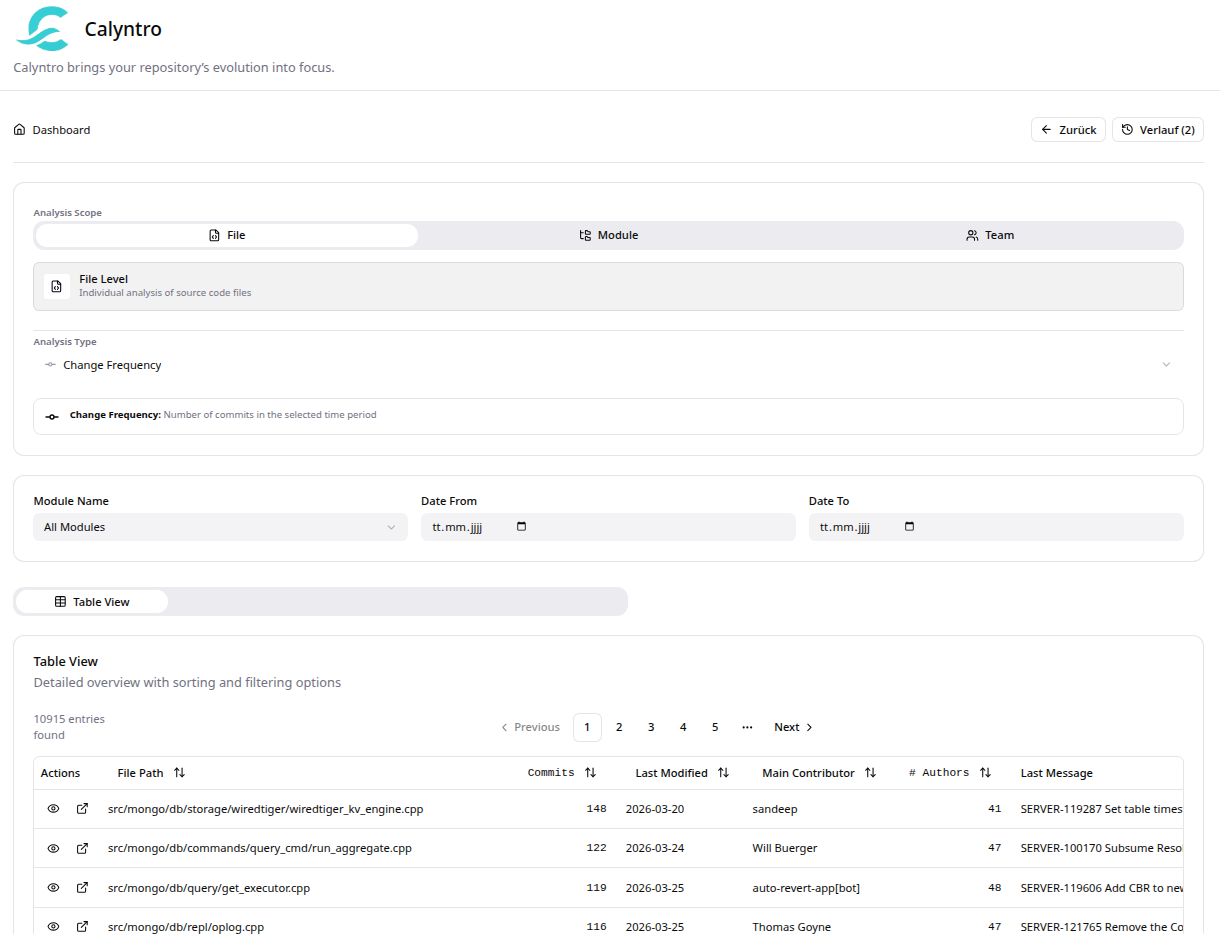
Task: Open the get_executor.cpp file path link
Action: [x=208, y=887]
